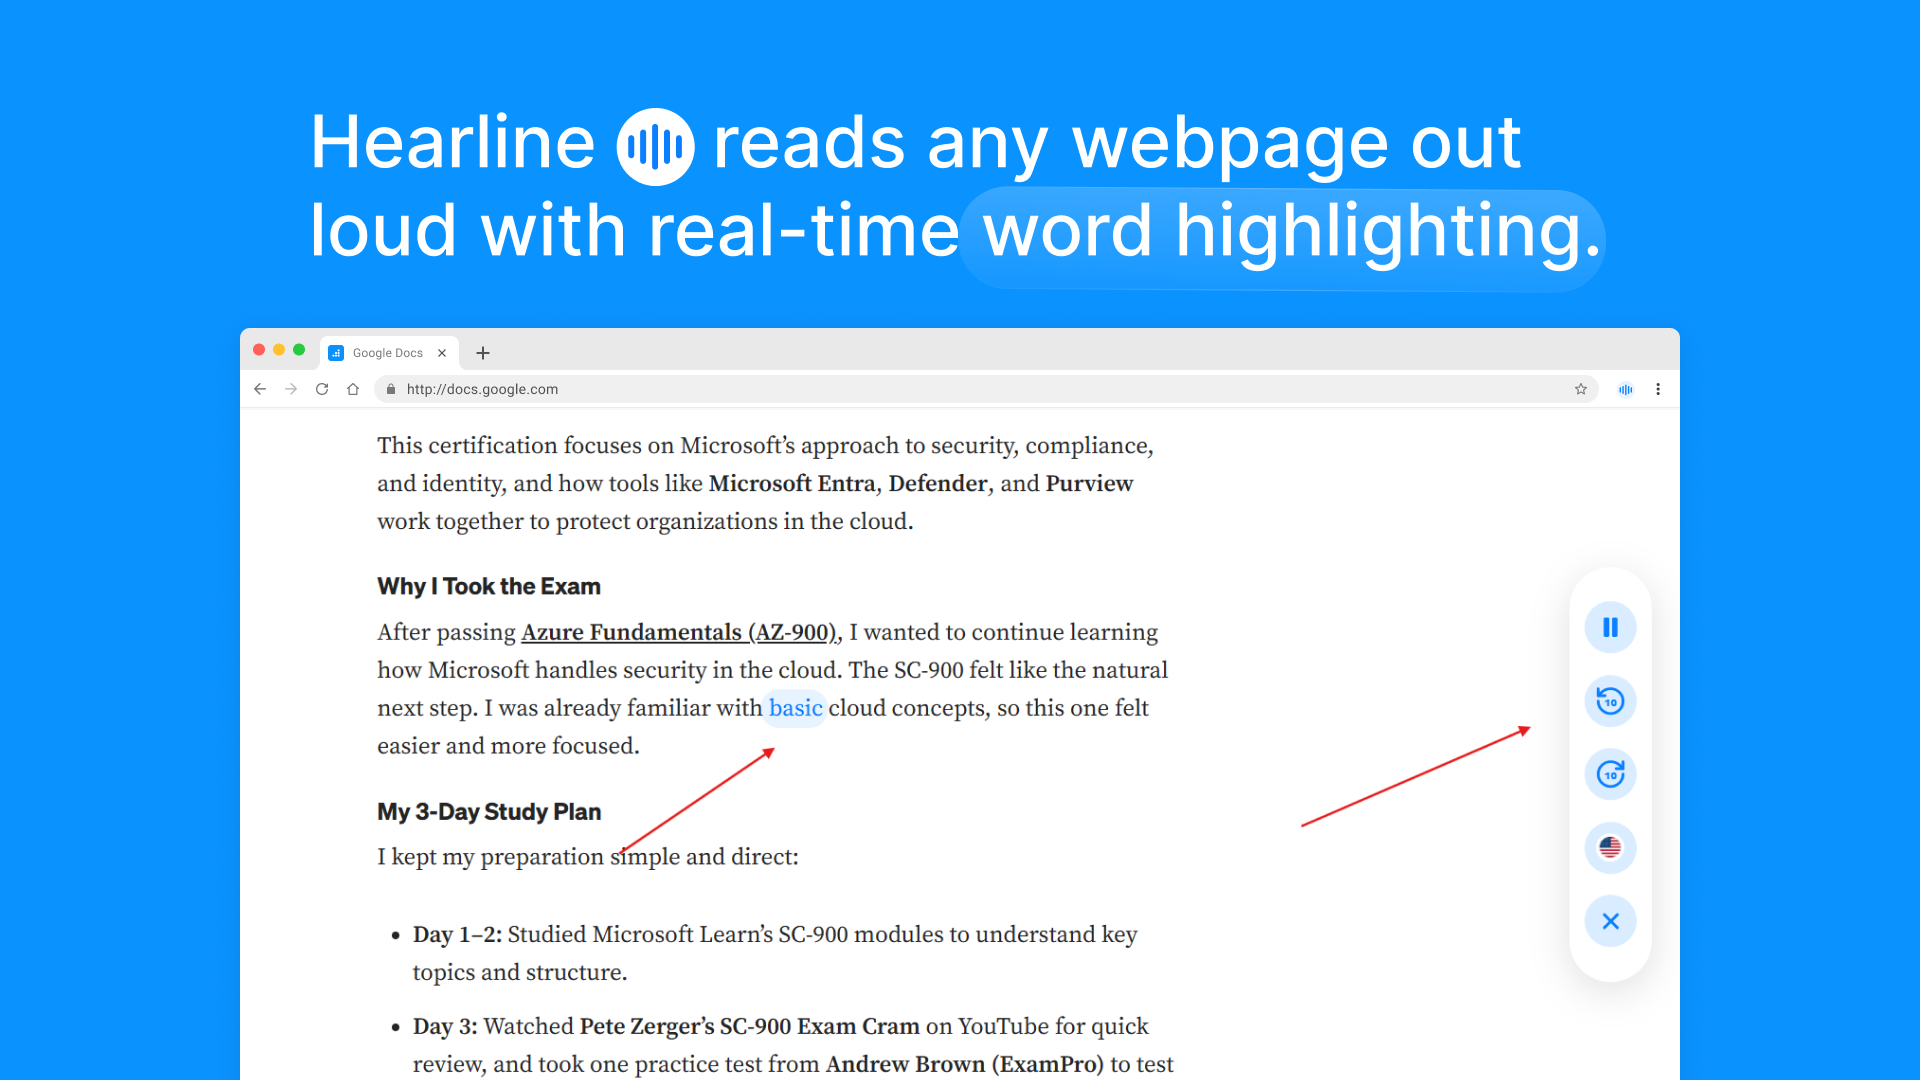This screenshot has width=1920, height=1080.
Task: Click the "Why I Took the Exam" heading
Action: coord(489,586)
